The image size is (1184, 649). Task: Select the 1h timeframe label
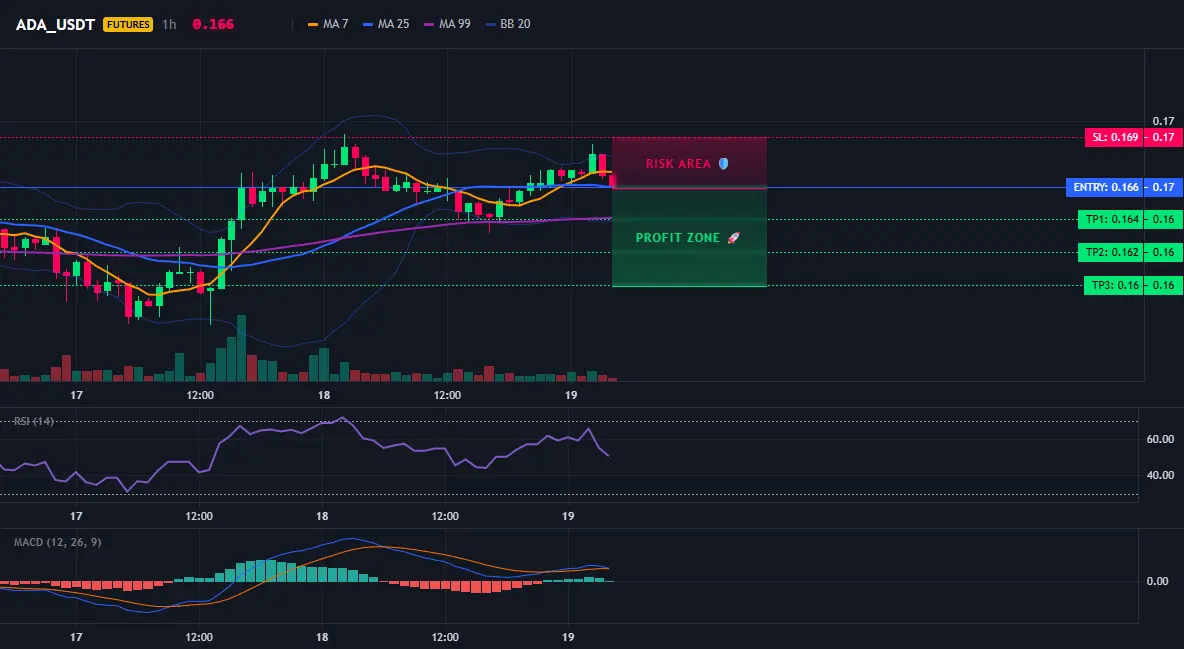(169, 24)
